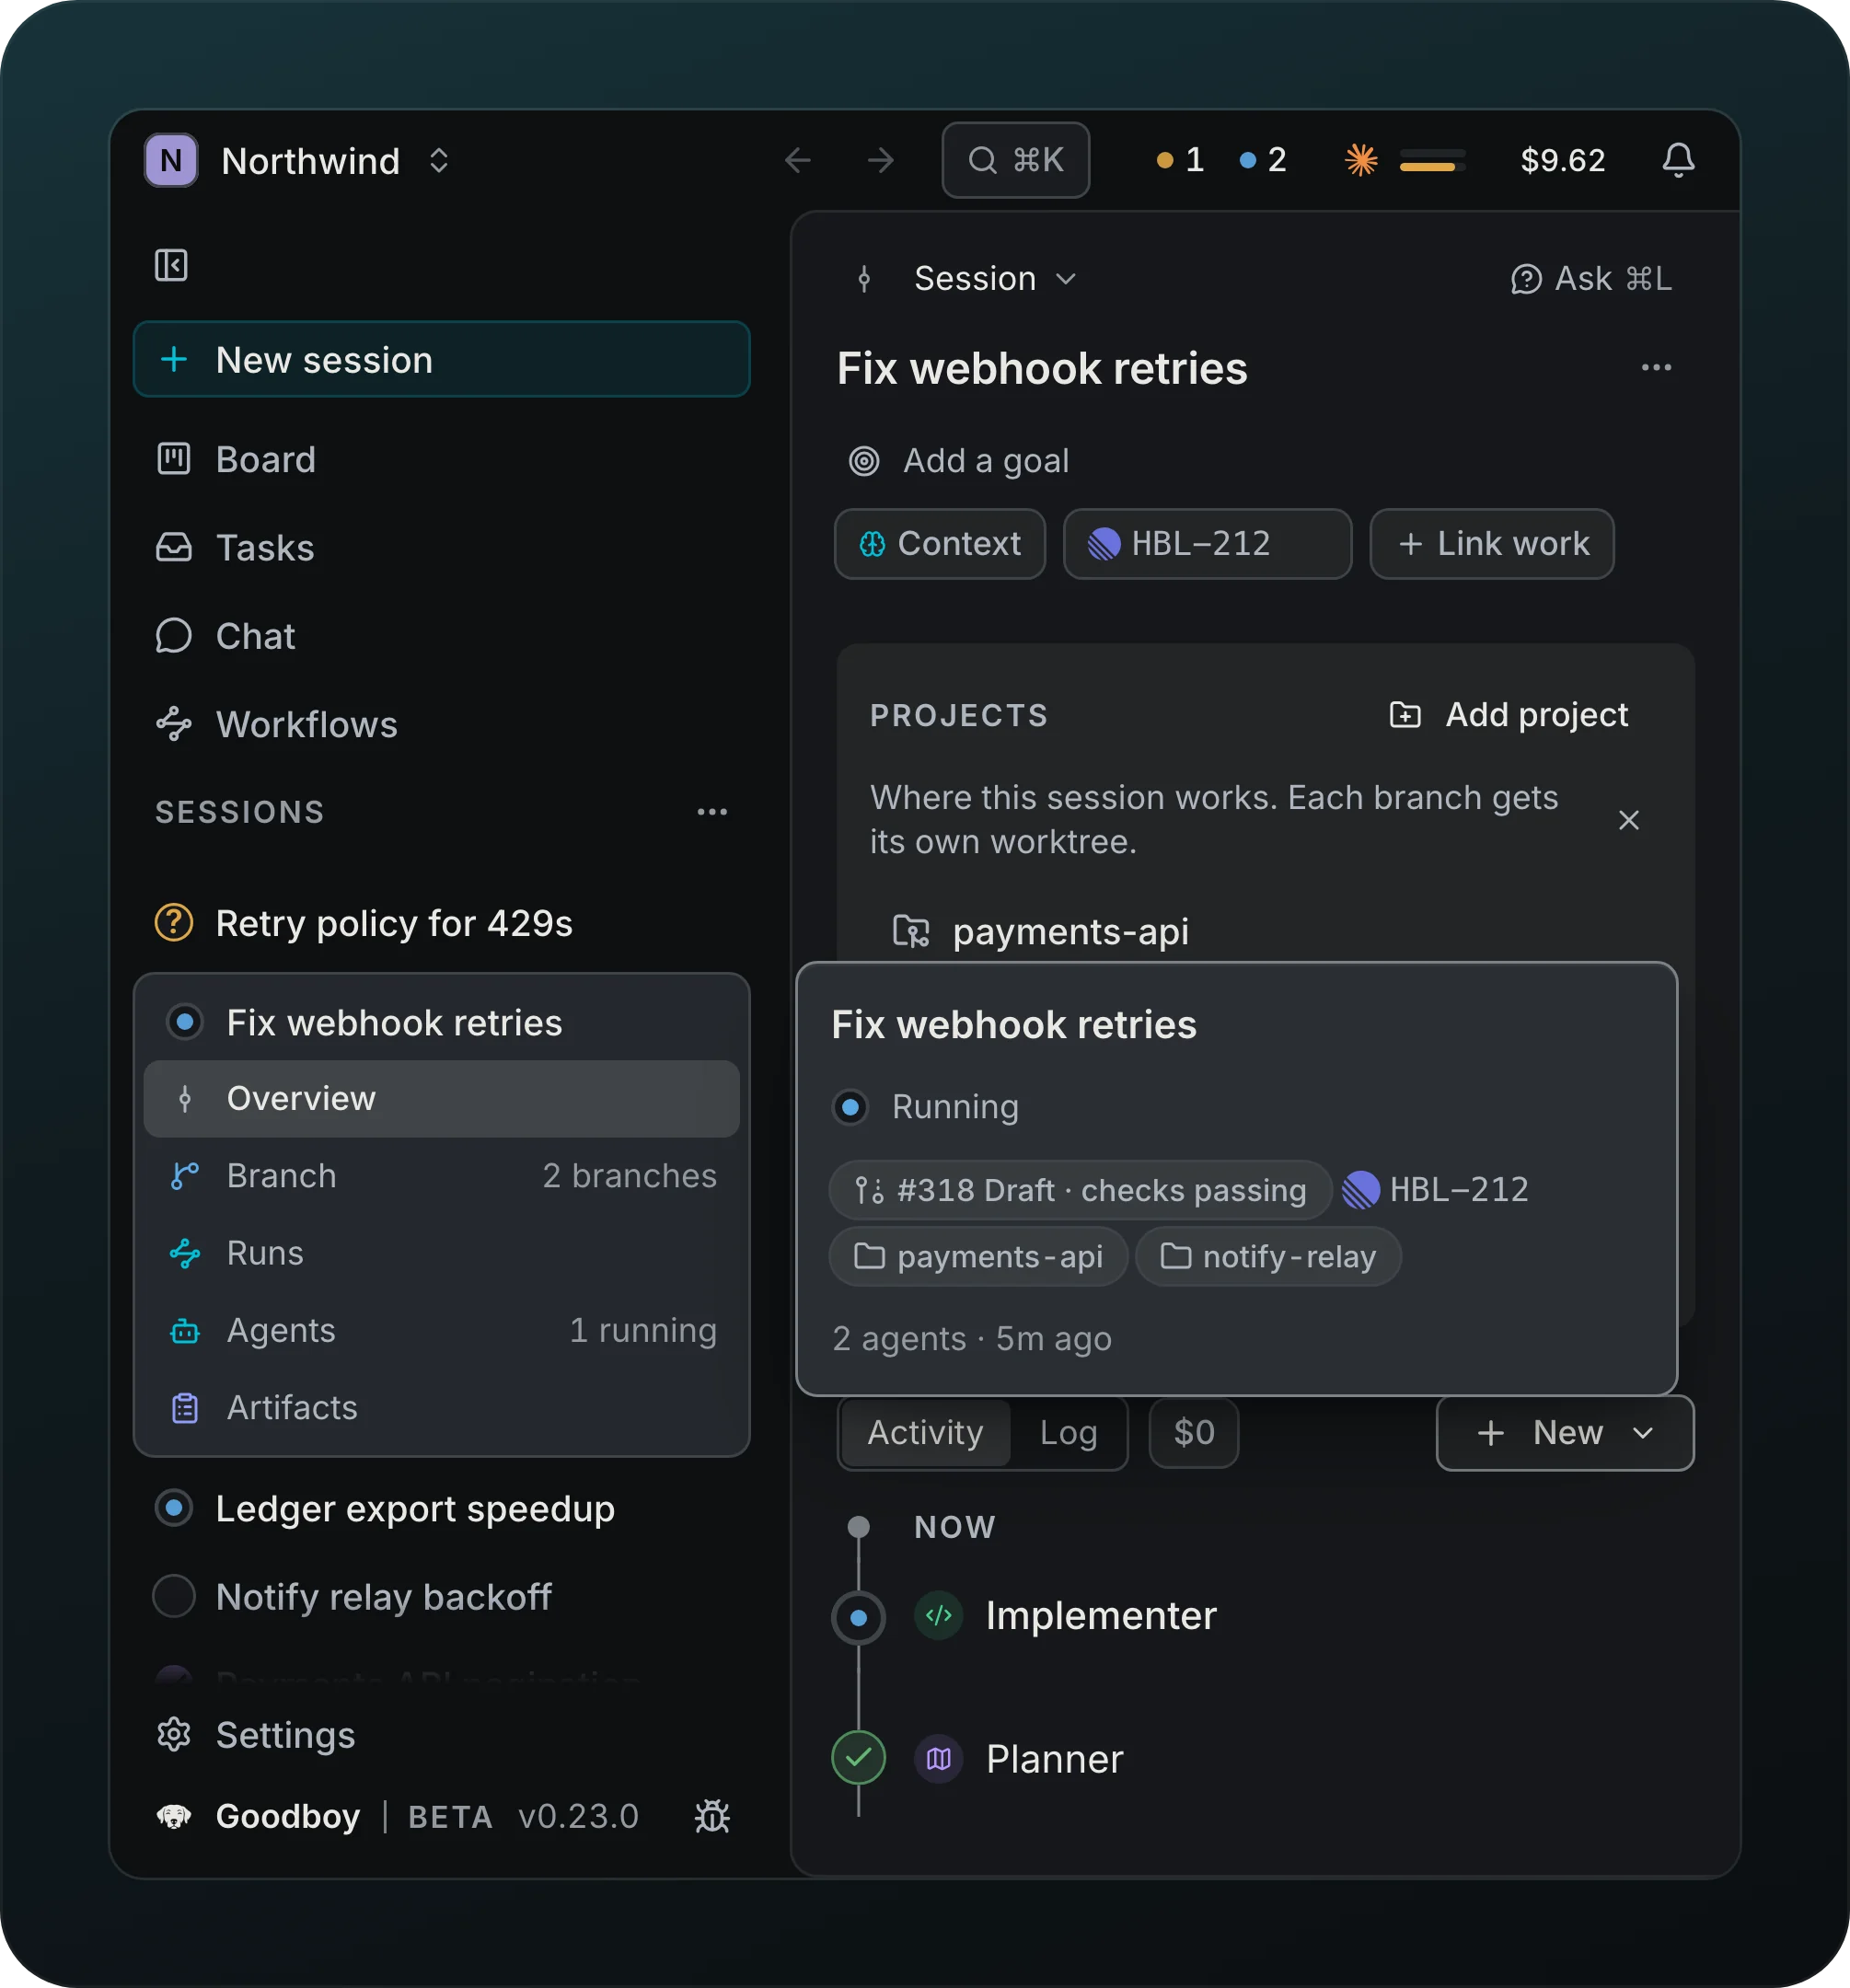Click the Branch git icon

pos(185,1175)
